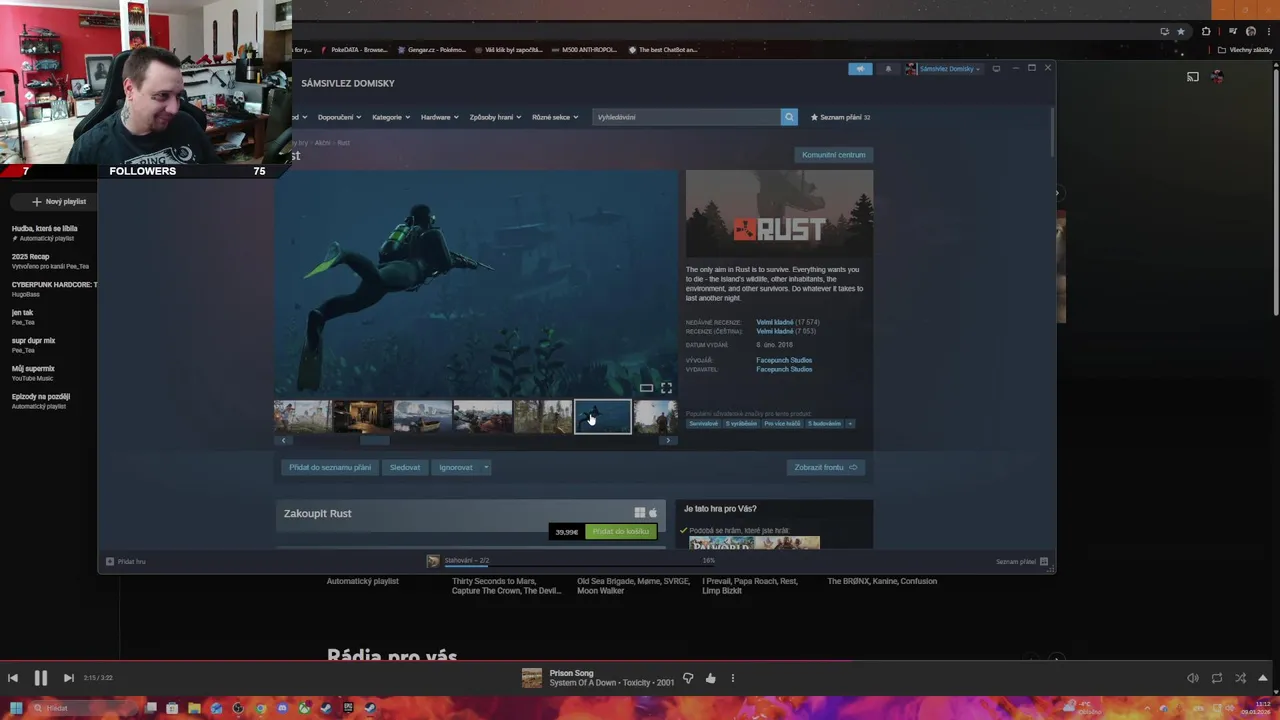Expand the Různé sekce store menu

tap(555, 117)
